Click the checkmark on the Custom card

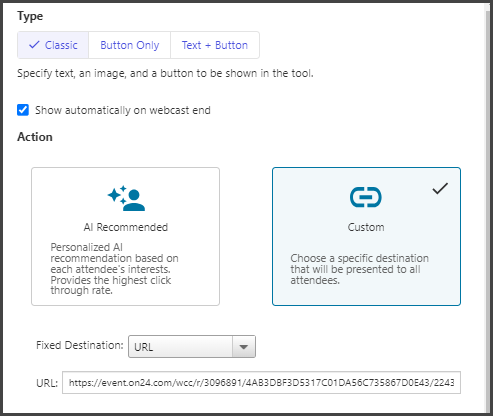(x=440, y=188)
